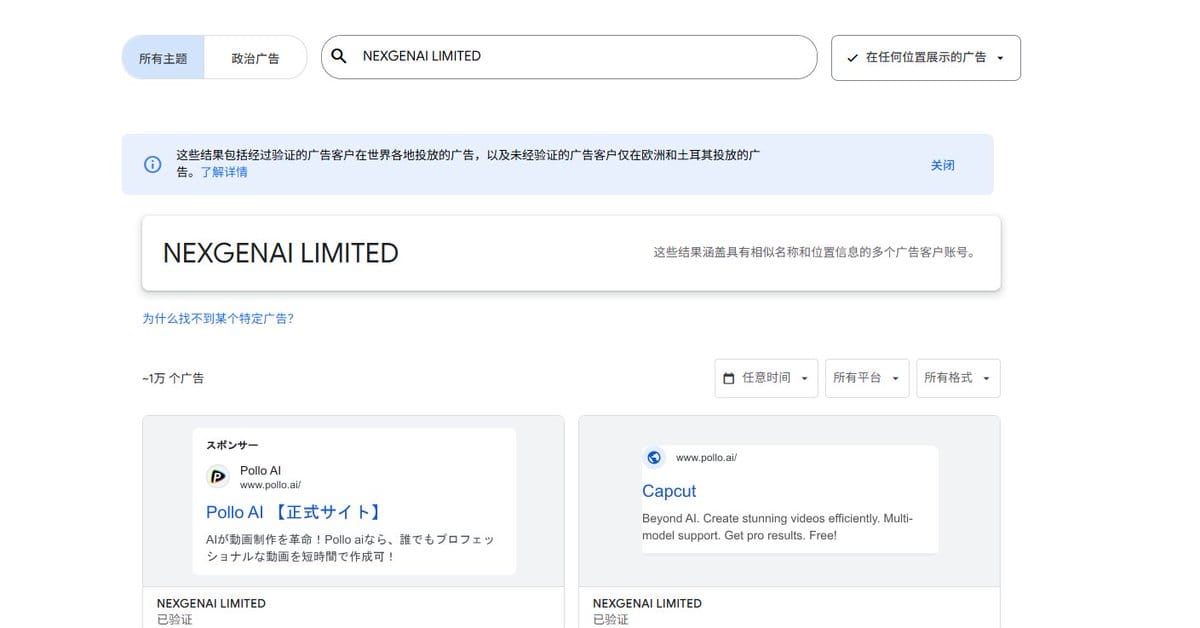Click the globe icon in the Capcut ad
Viewport: 1200px width, 628px height.
[x=654, y=458]
